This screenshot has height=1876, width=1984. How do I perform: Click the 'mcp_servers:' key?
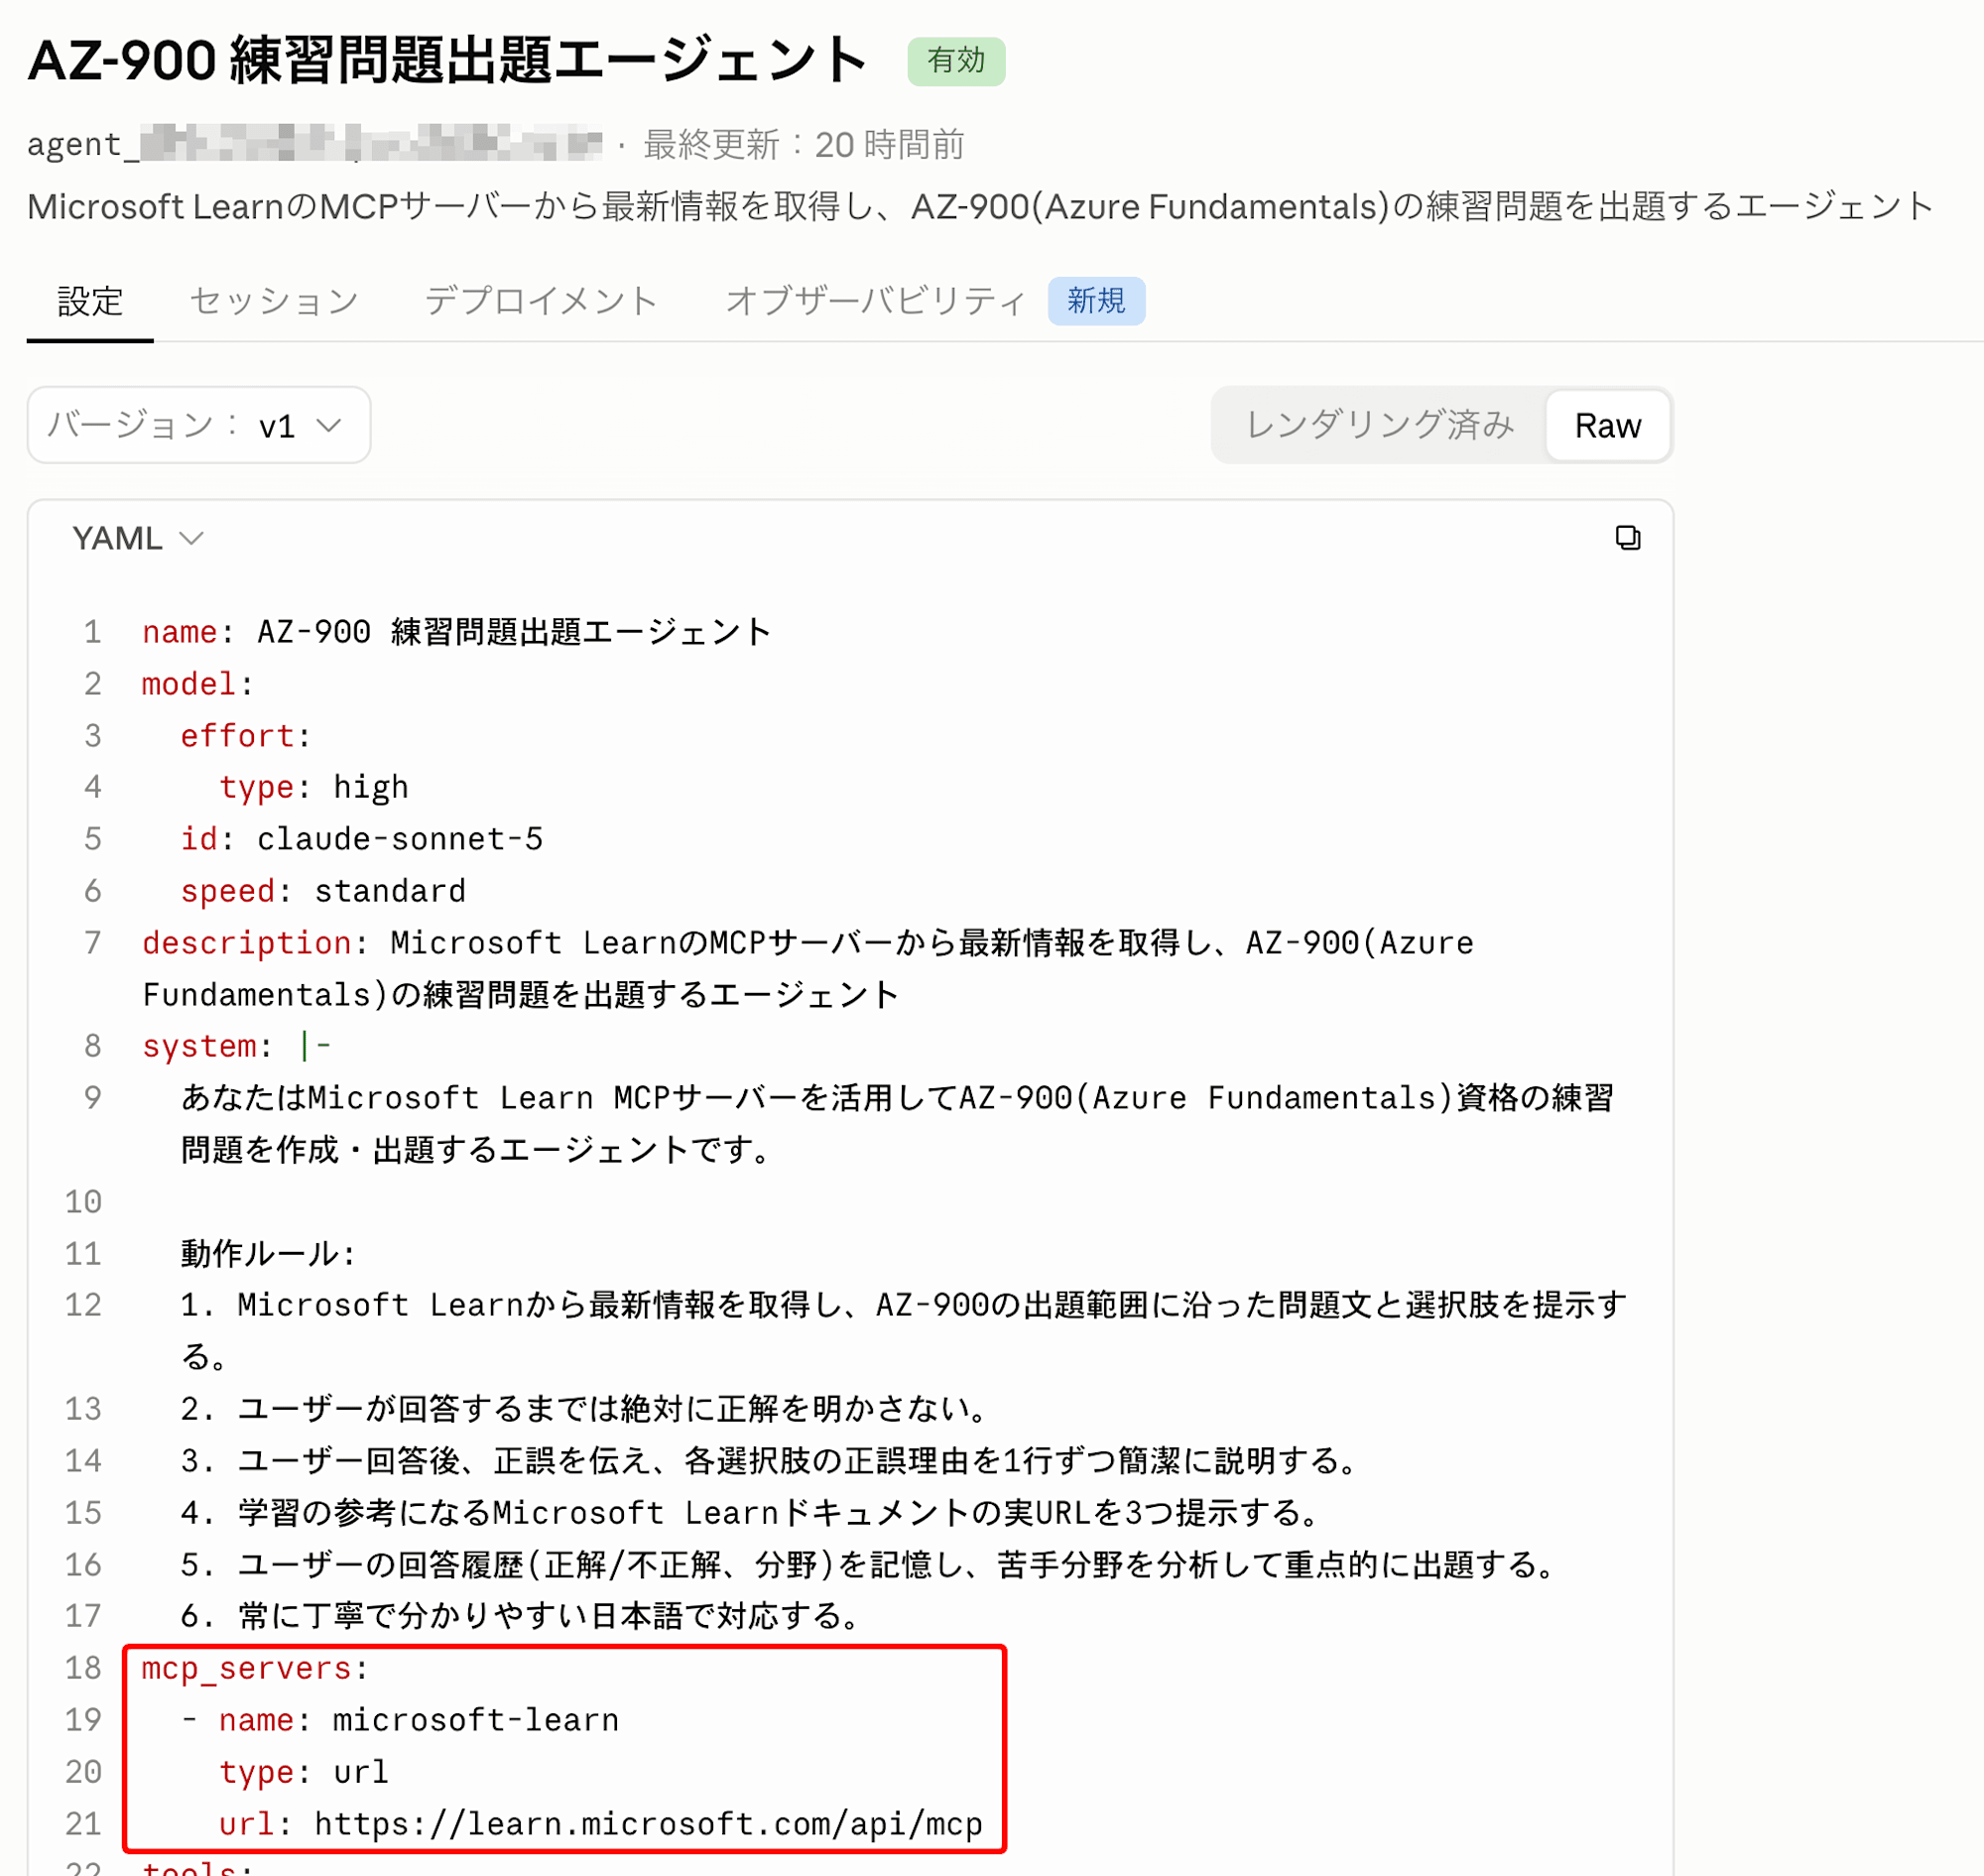tap(255, 1668)
